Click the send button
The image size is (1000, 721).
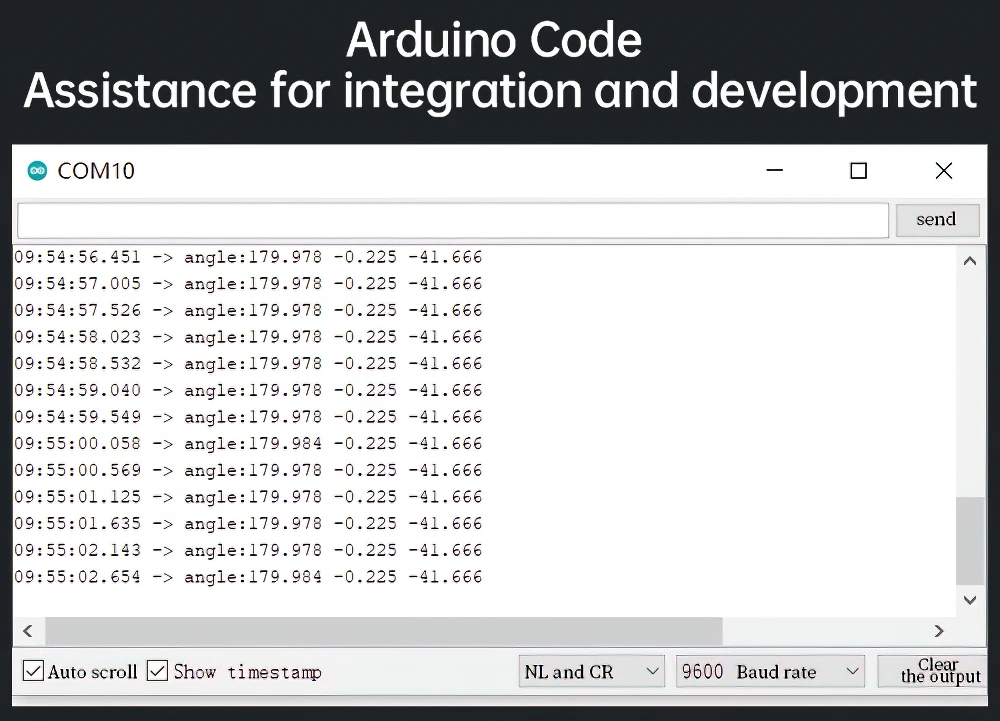click(x=937, y=220)
